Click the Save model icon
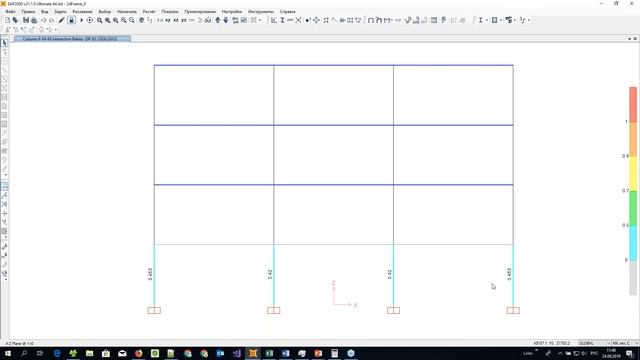 click(26, 20)
